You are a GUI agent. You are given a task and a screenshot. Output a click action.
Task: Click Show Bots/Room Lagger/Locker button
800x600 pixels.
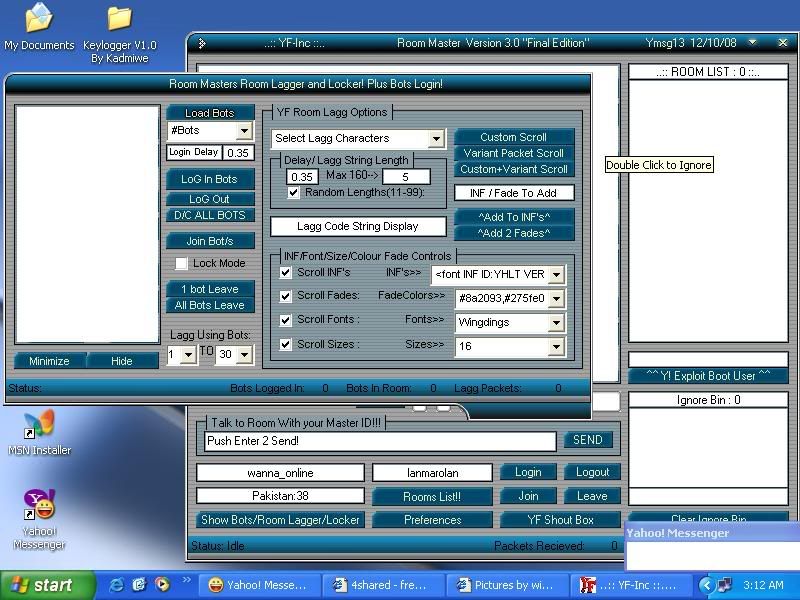(280, 520)
